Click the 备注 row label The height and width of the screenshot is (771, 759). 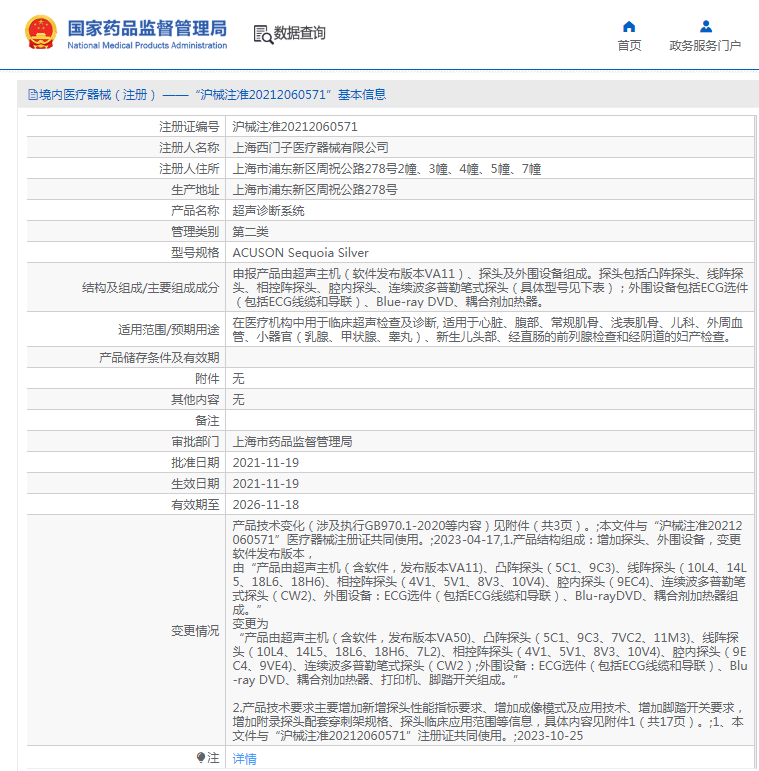207,421
